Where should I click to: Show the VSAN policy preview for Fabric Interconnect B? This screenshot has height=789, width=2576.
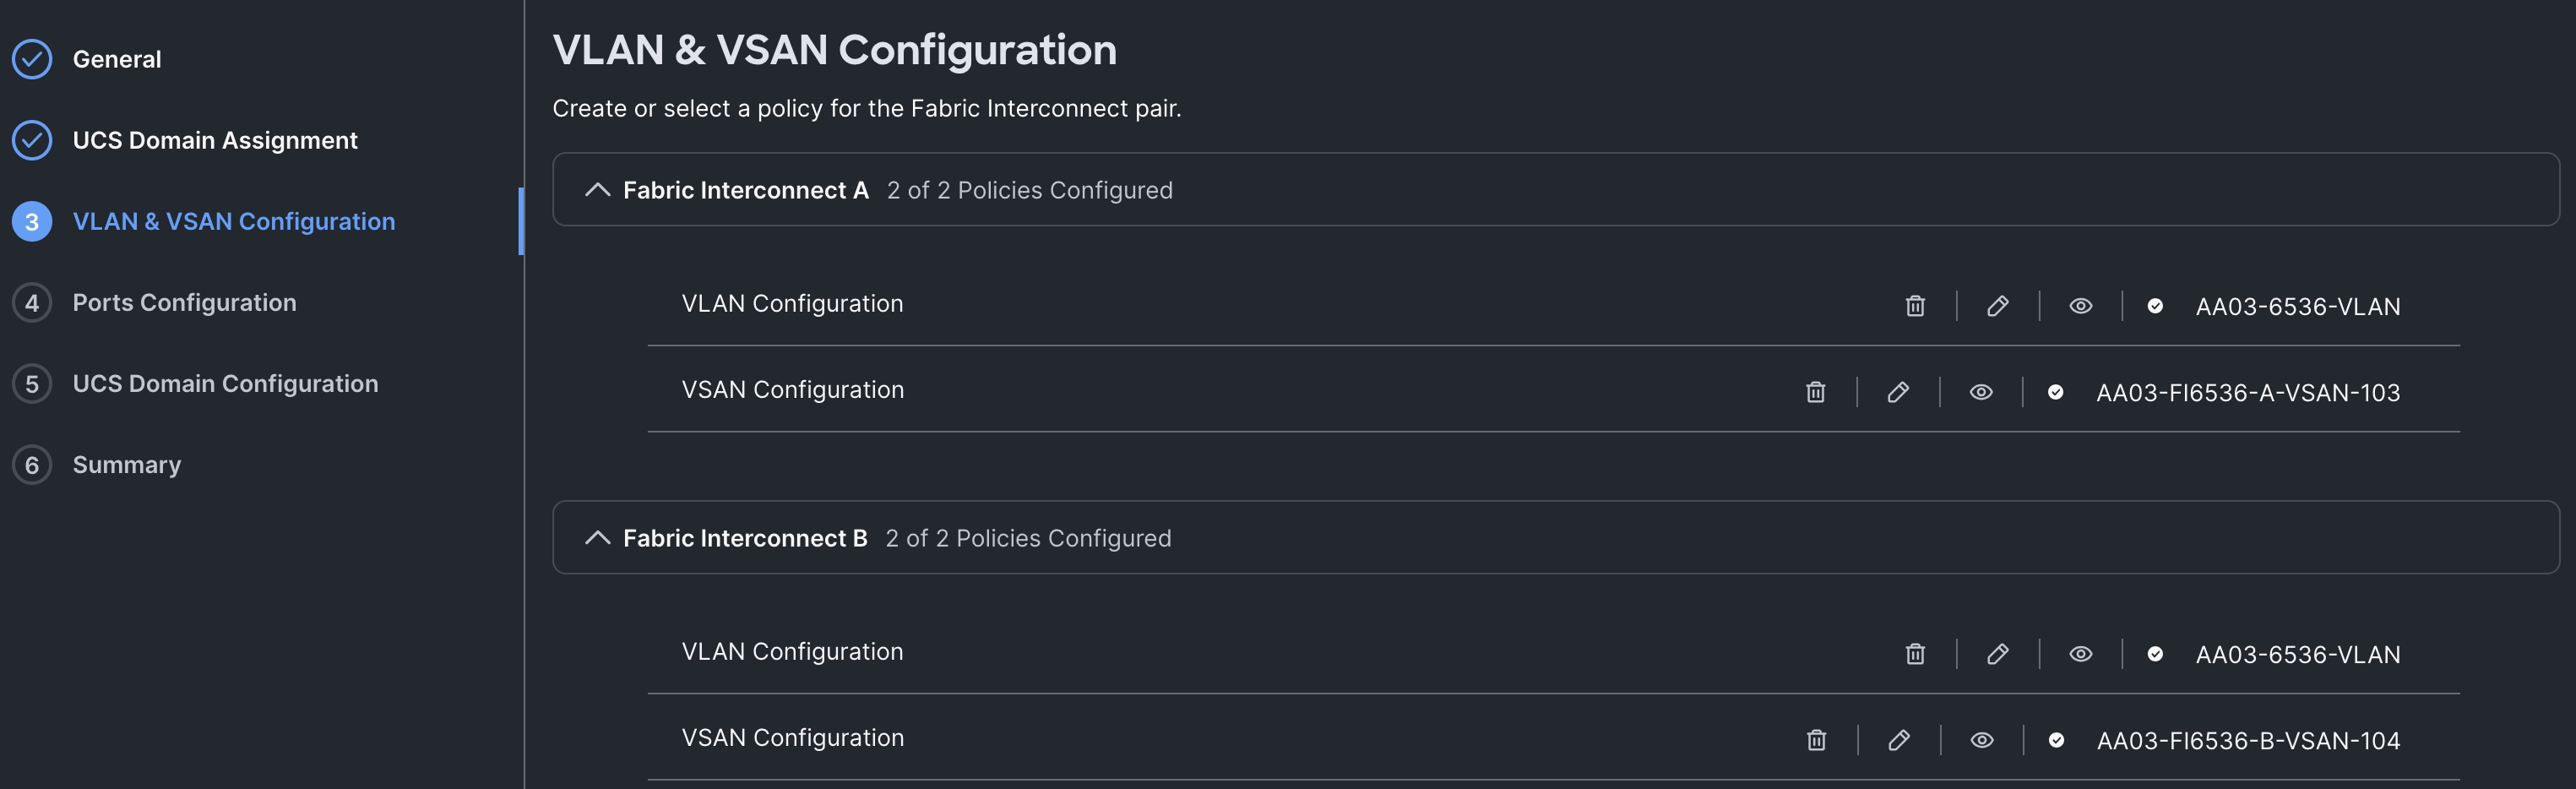[x=1981, y=740]
